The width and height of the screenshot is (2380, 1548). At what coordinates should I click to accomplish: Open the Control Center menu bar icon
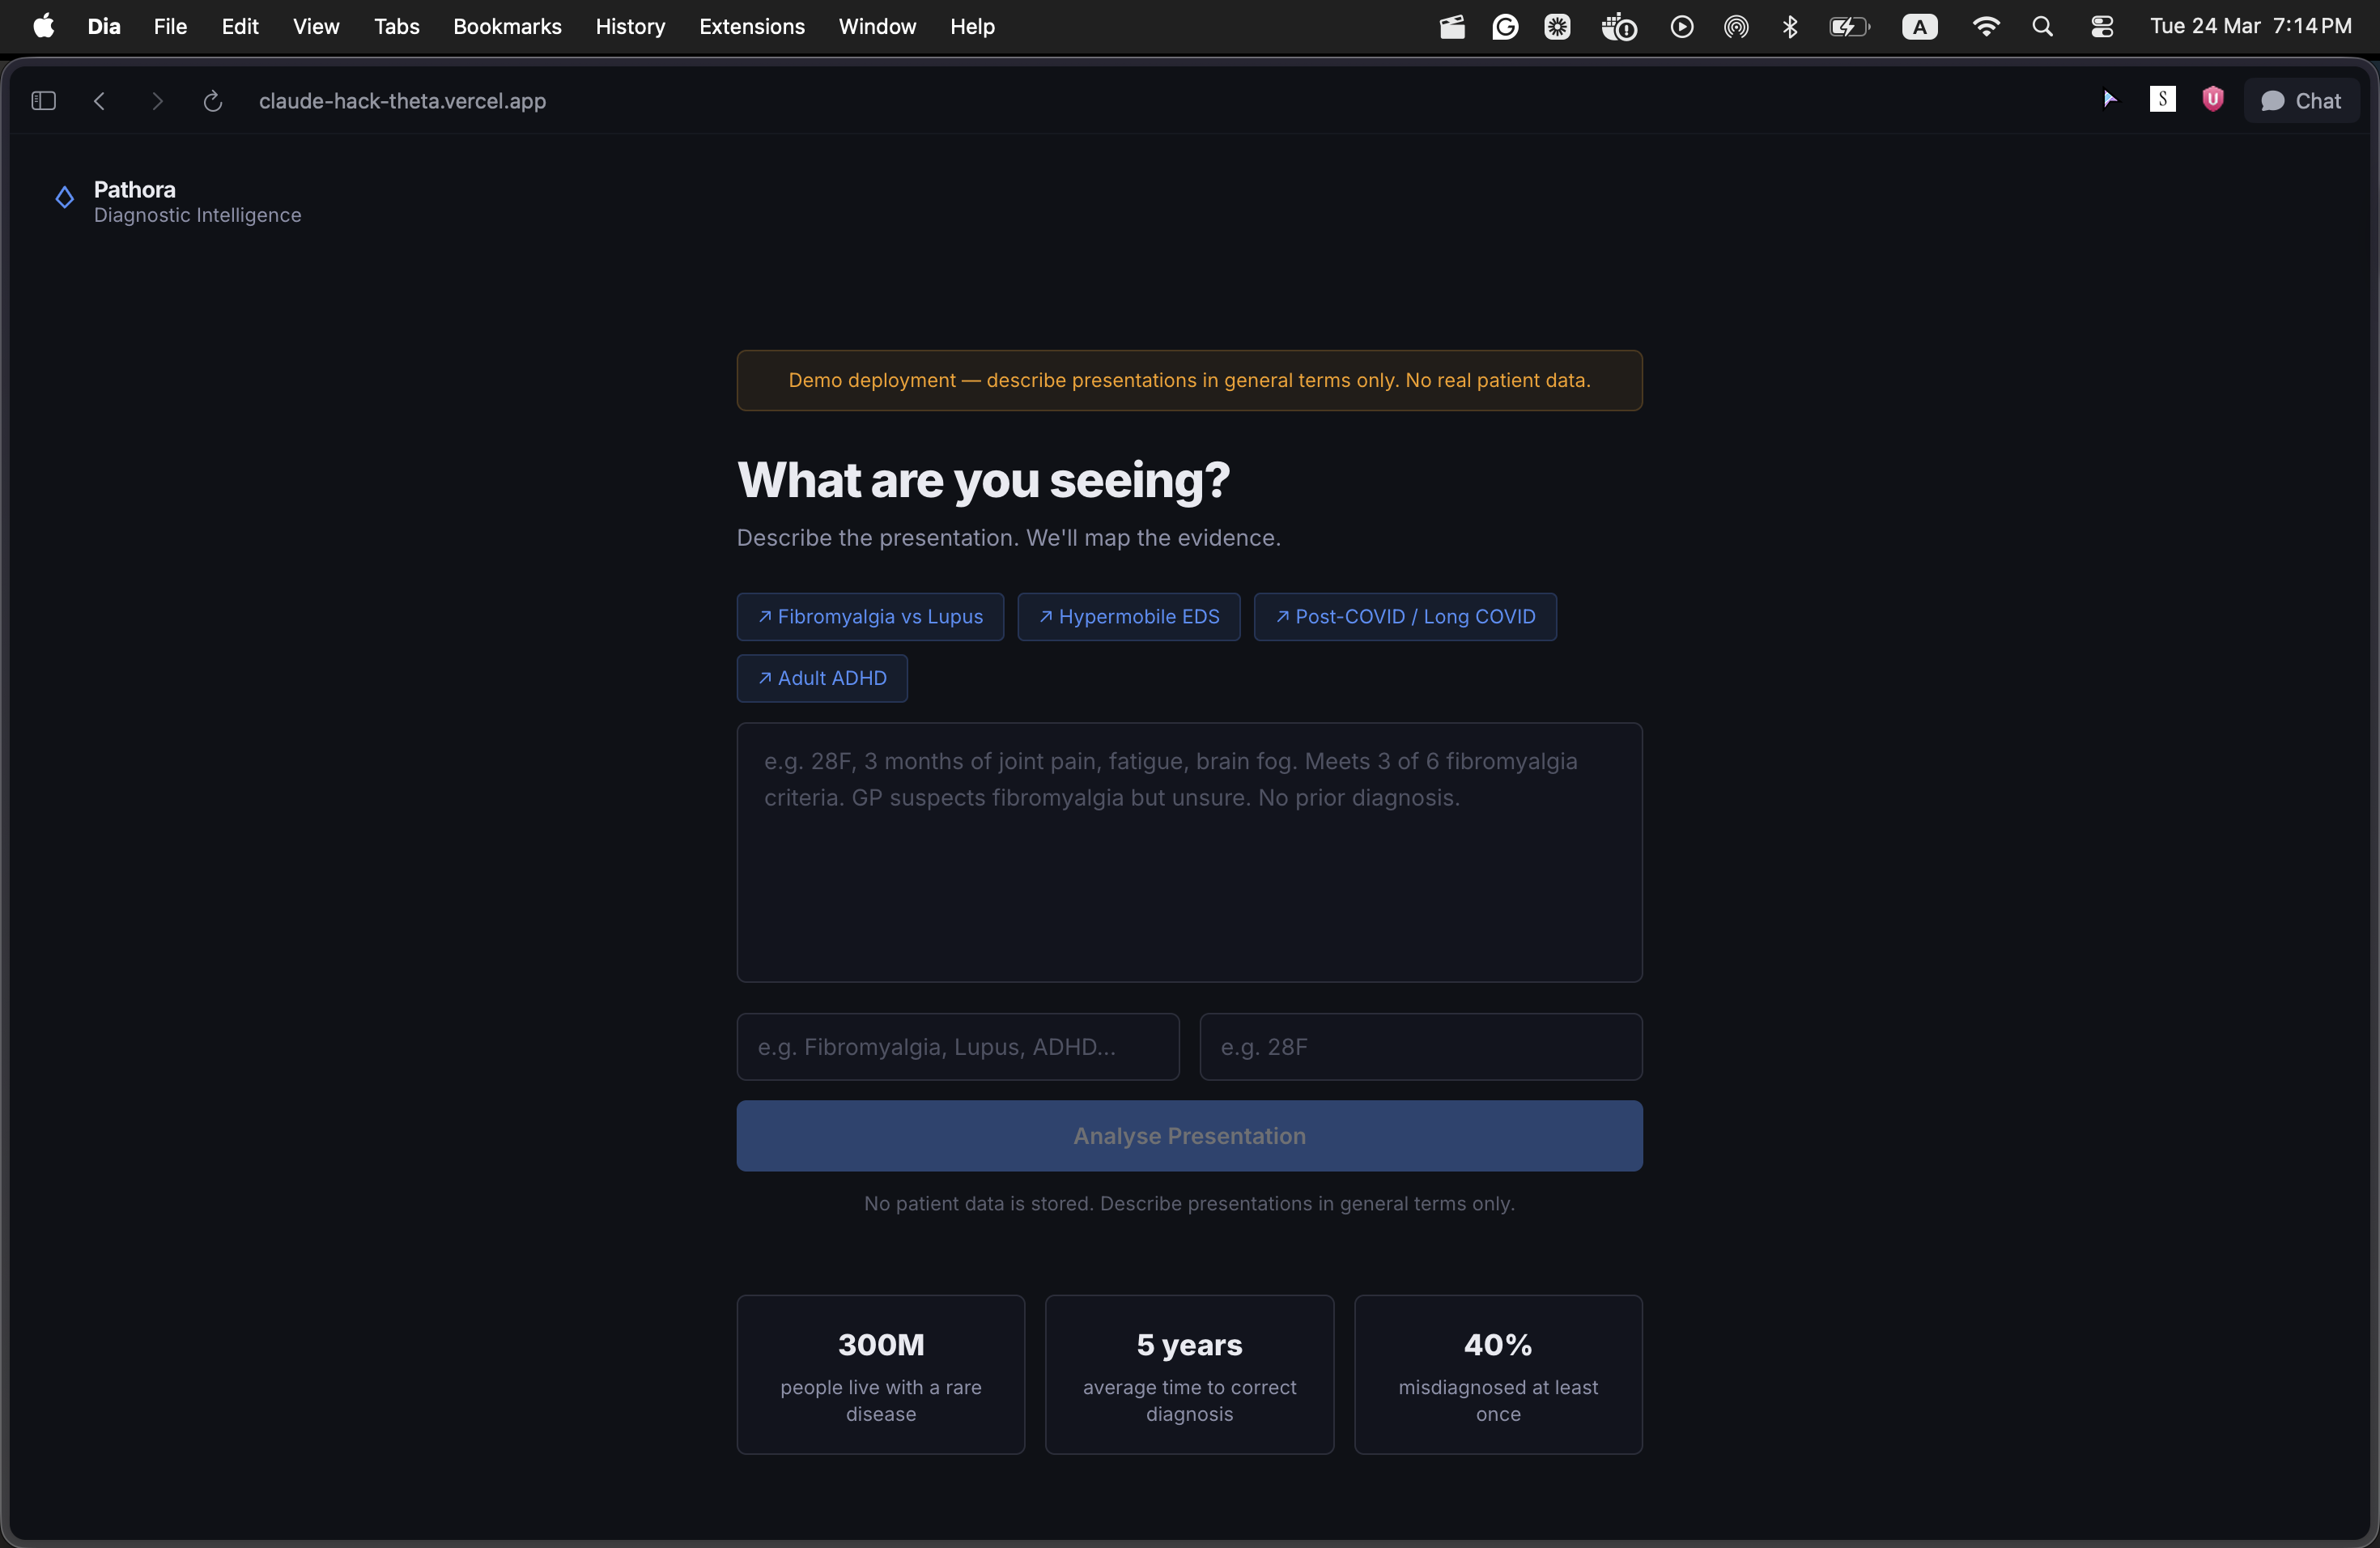[2102, 27]
